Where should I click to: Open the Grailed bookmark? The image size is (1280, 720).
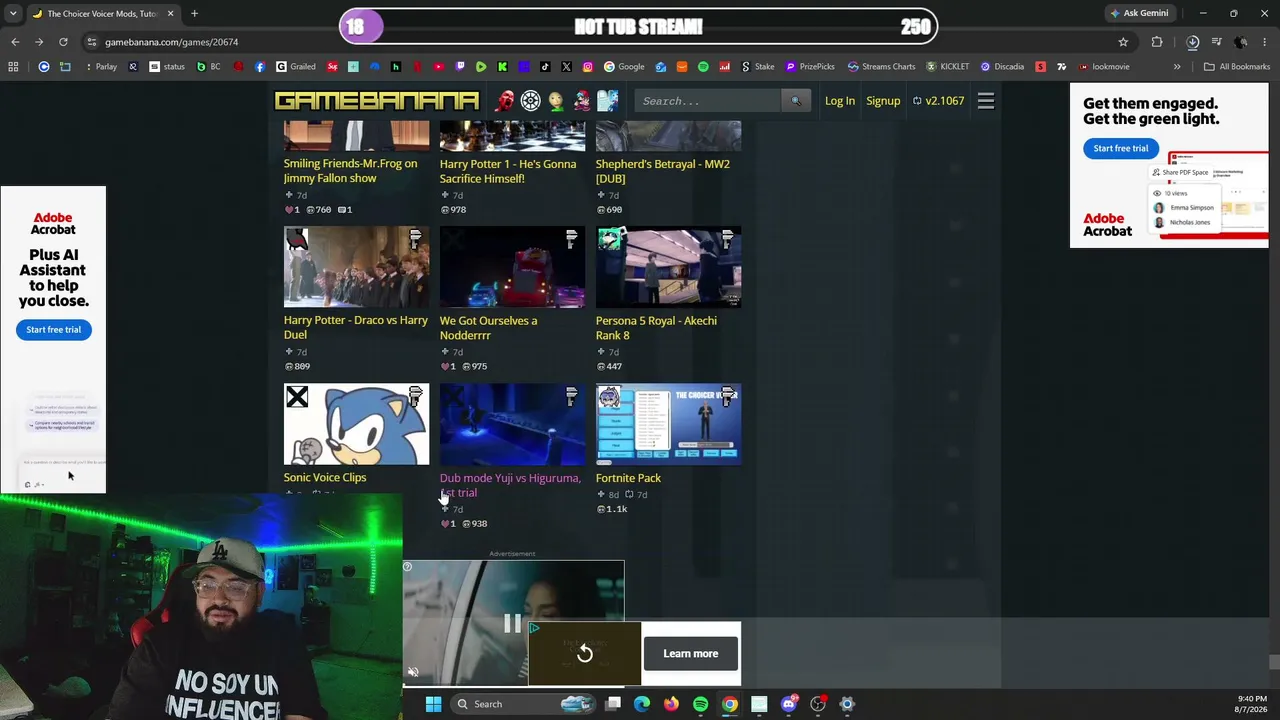(x=295, y=67)
